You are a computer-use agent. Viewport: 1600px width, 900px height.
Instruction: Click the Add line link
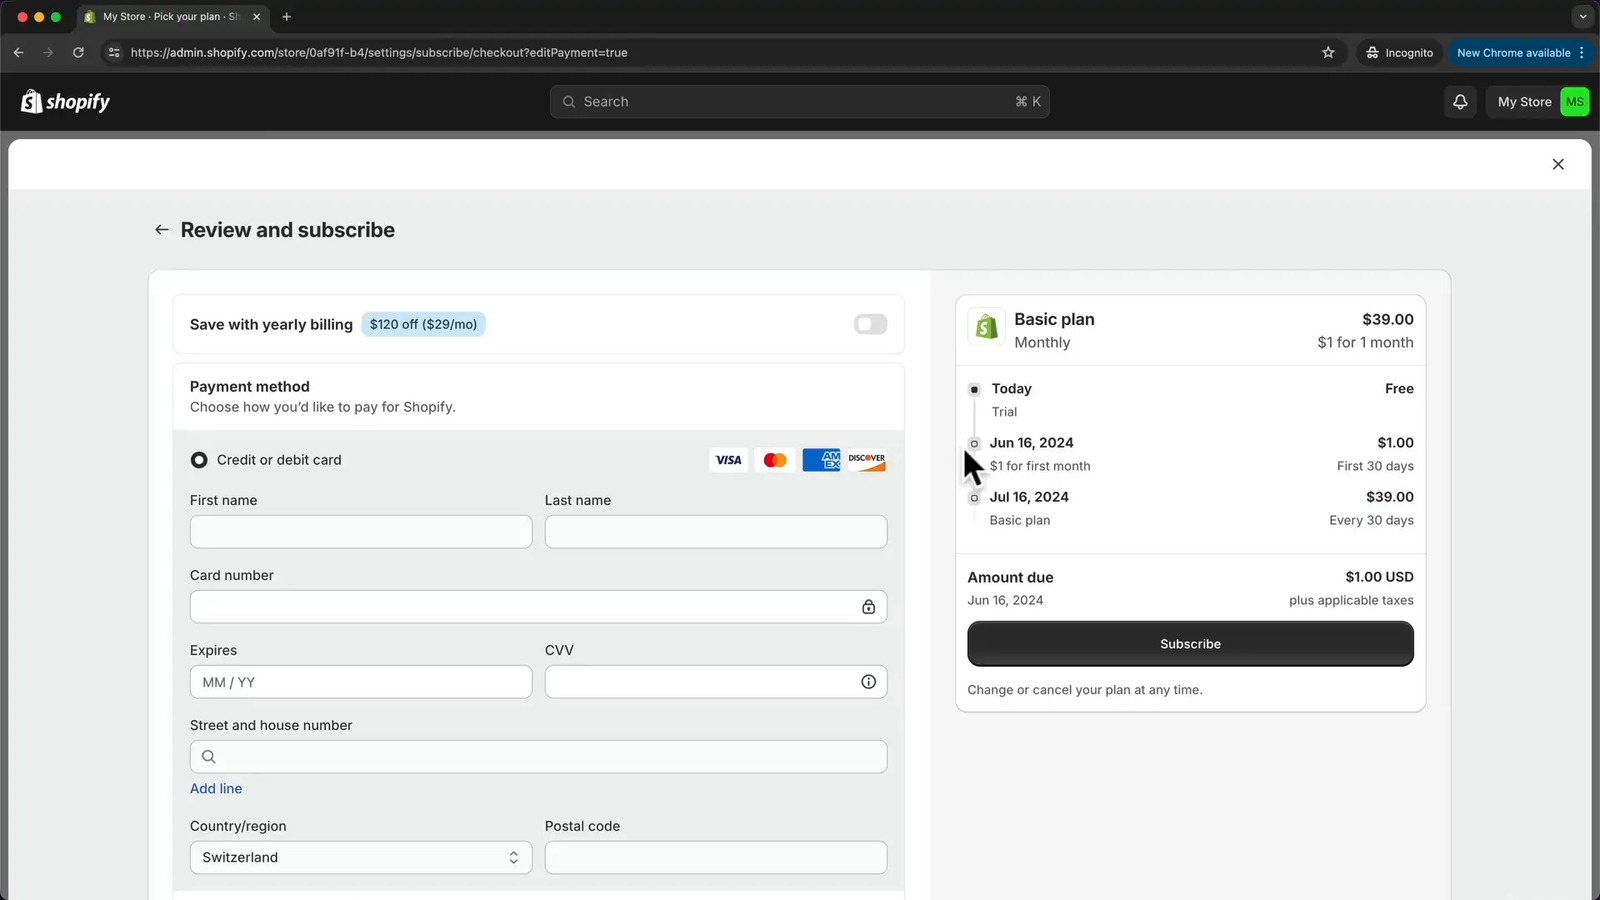coord(216,789)
